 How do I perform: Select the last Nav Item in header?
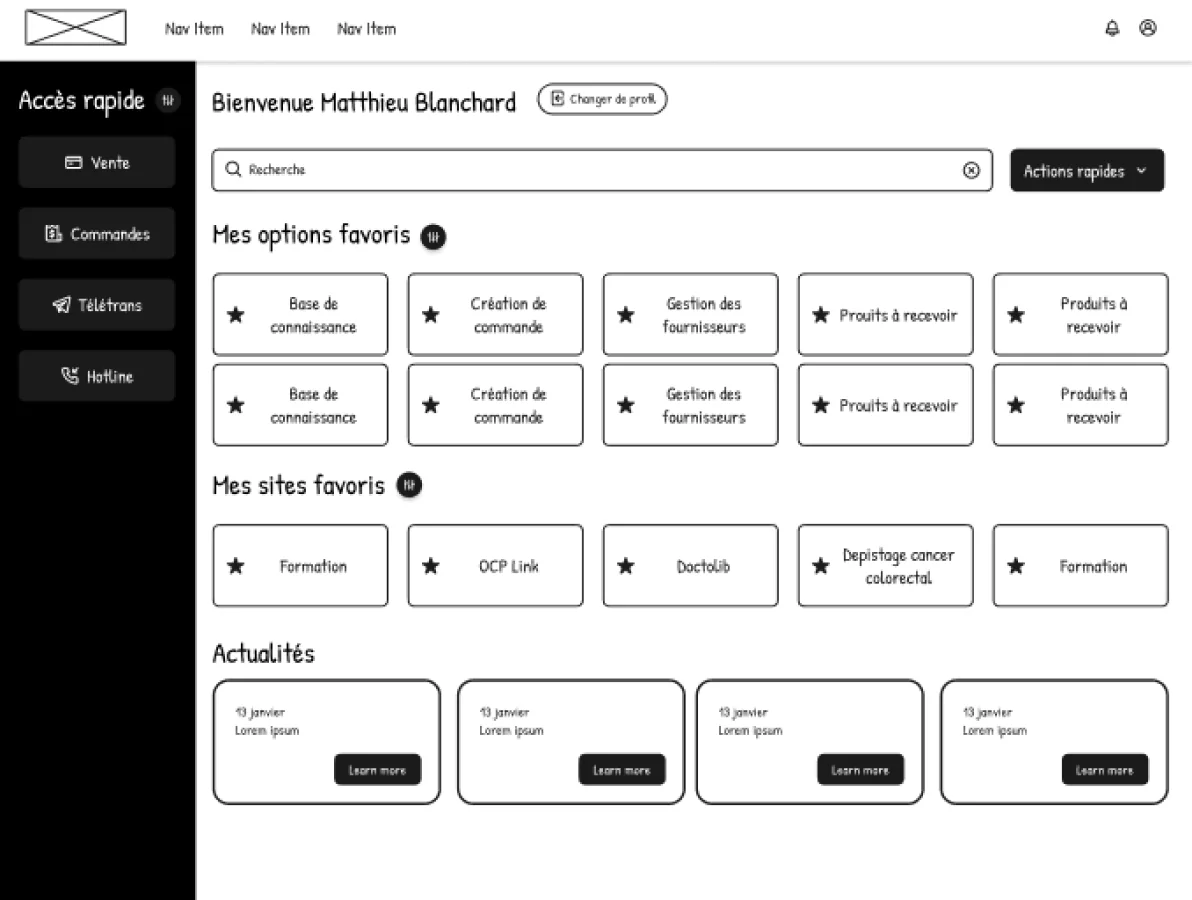pyautogui.click(x=366, y=29)
